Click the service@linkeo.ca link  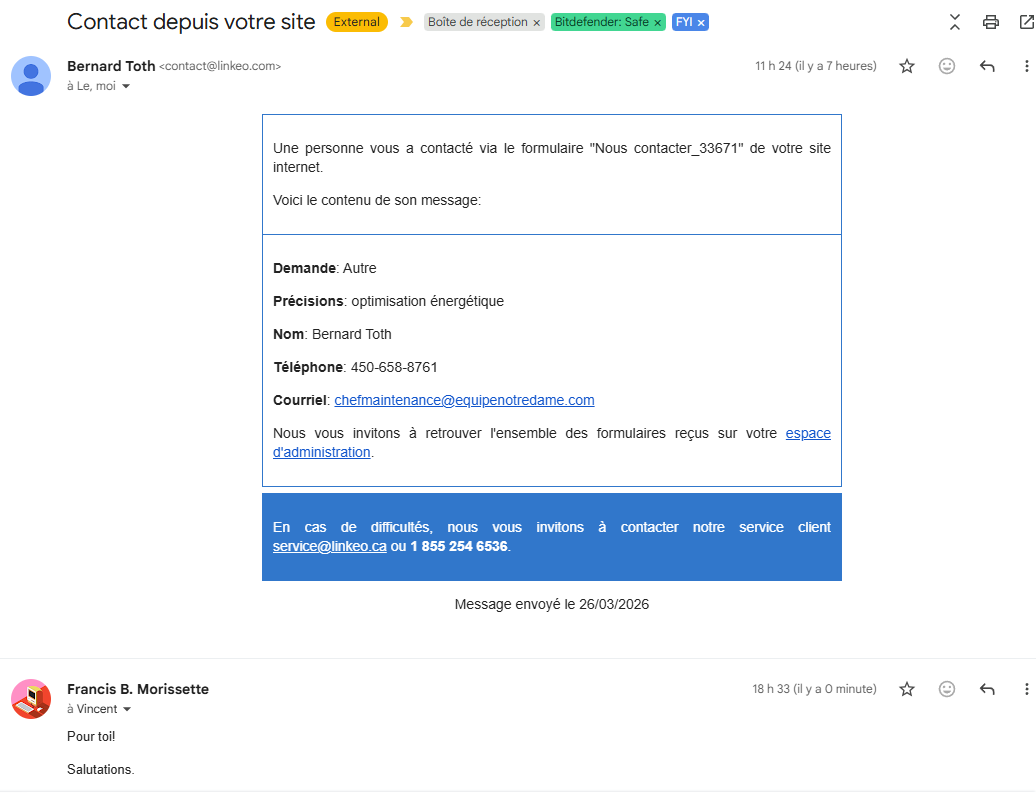[x=329, y=547]
